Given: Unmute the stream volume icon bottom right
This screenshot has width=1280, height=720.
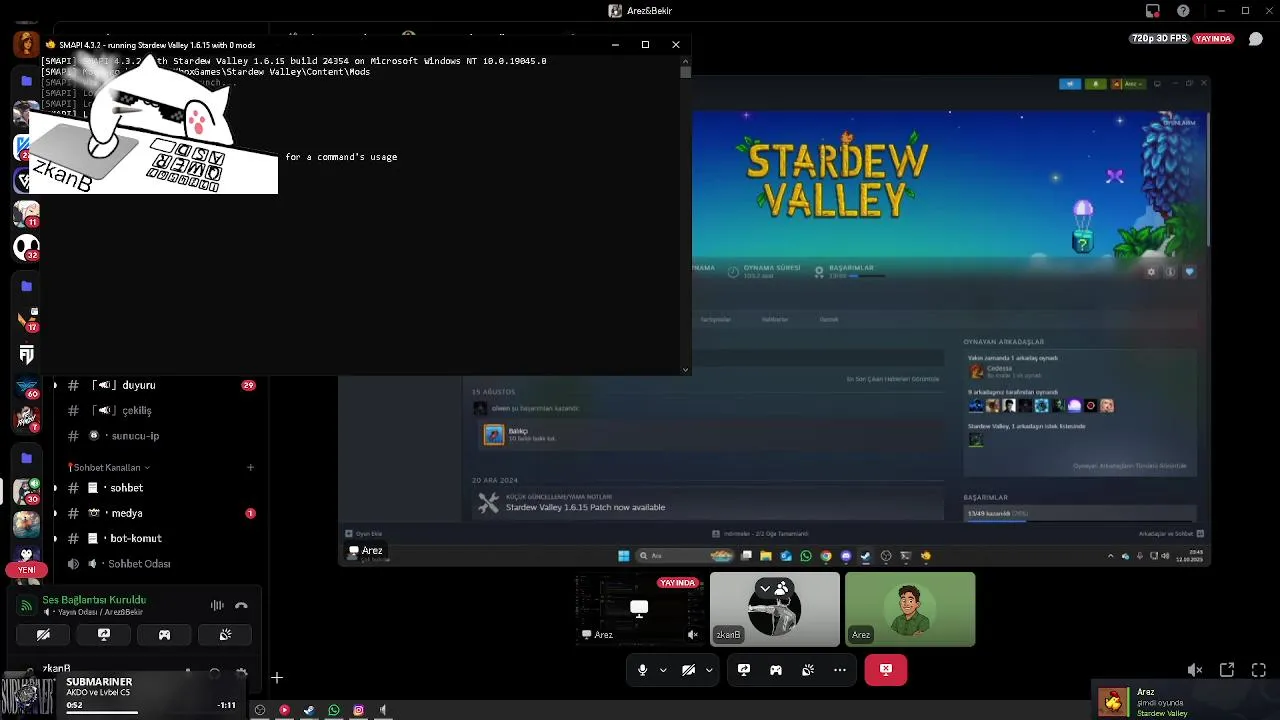Looking at the screenshot, I should tap(1195, 670).
